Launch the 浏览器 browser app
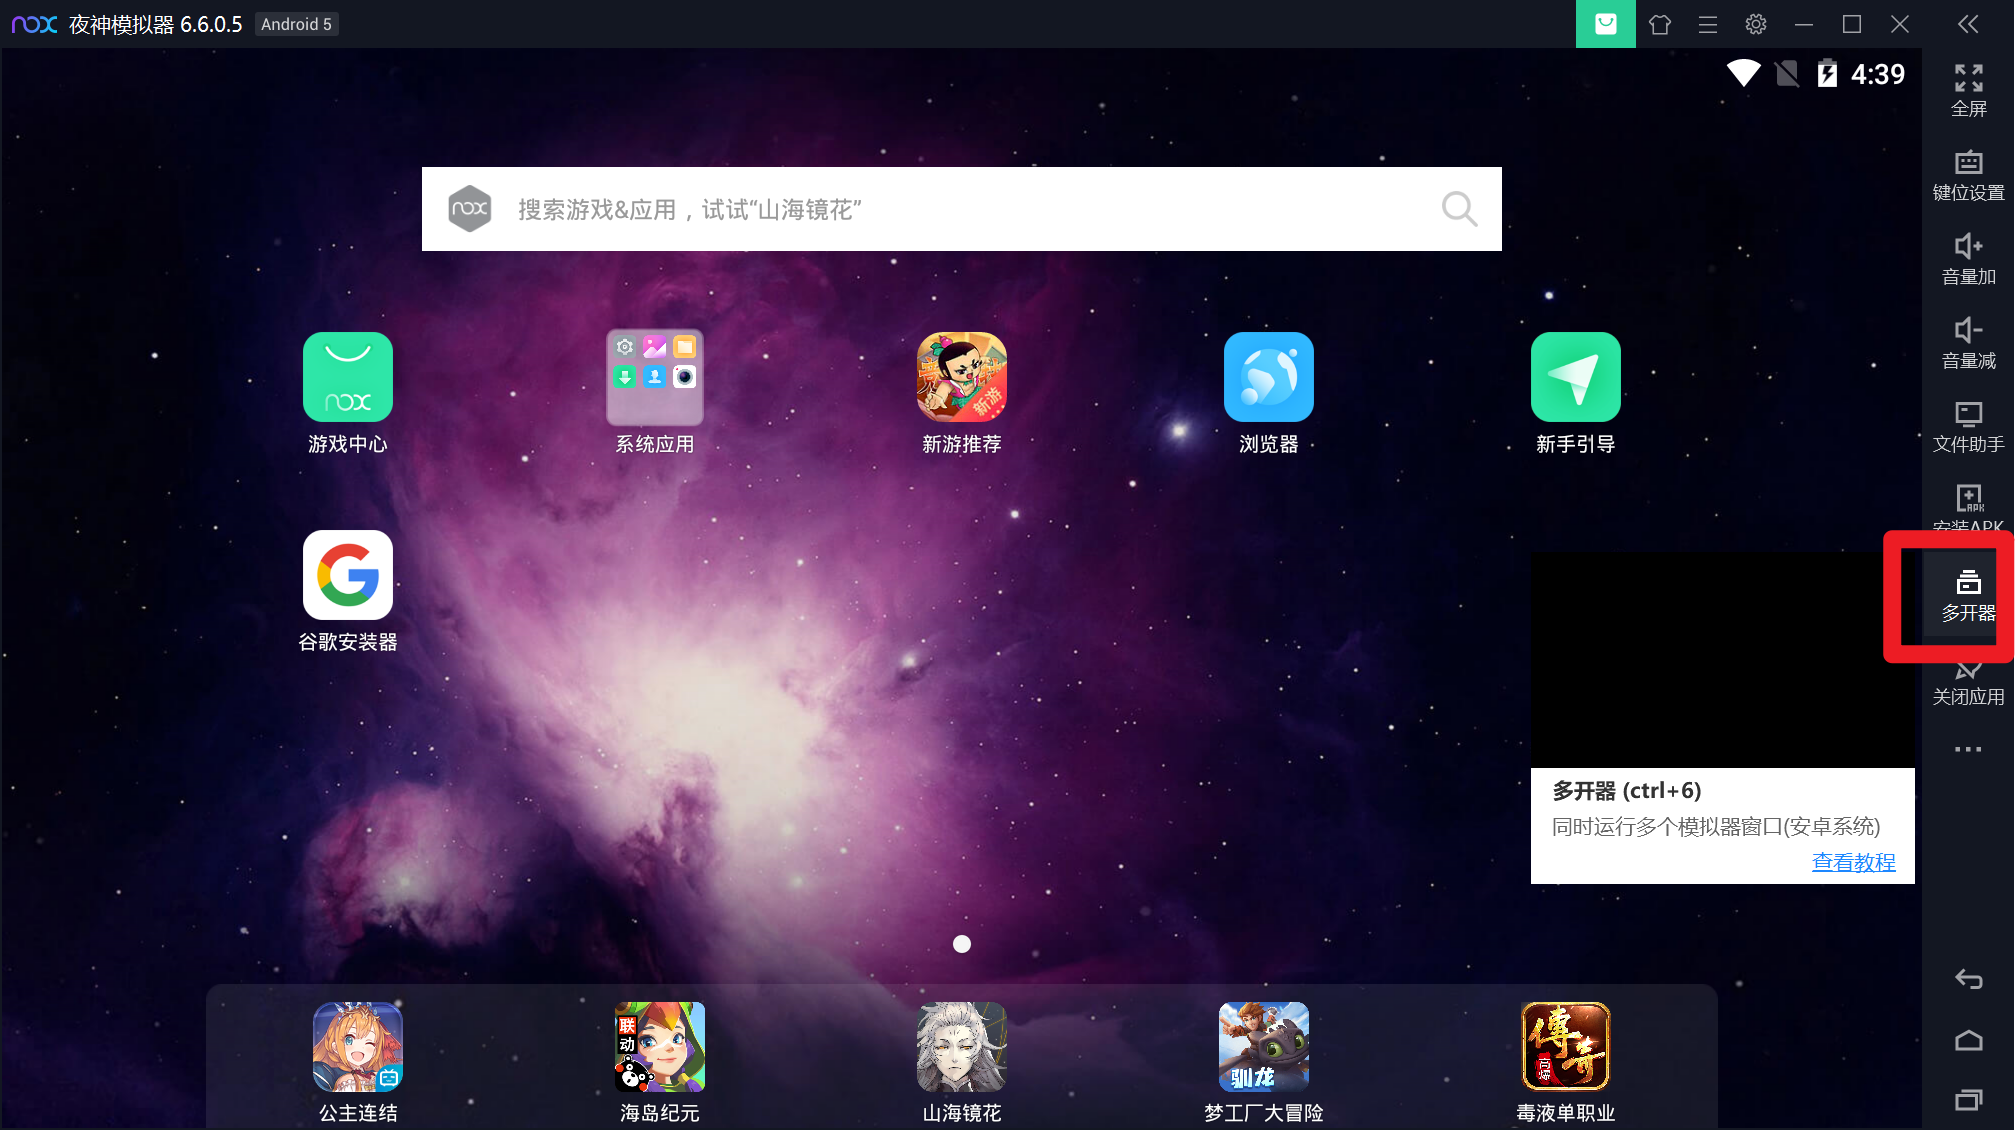The width and height of the screenshot is (2015, 1130). 1268,377
